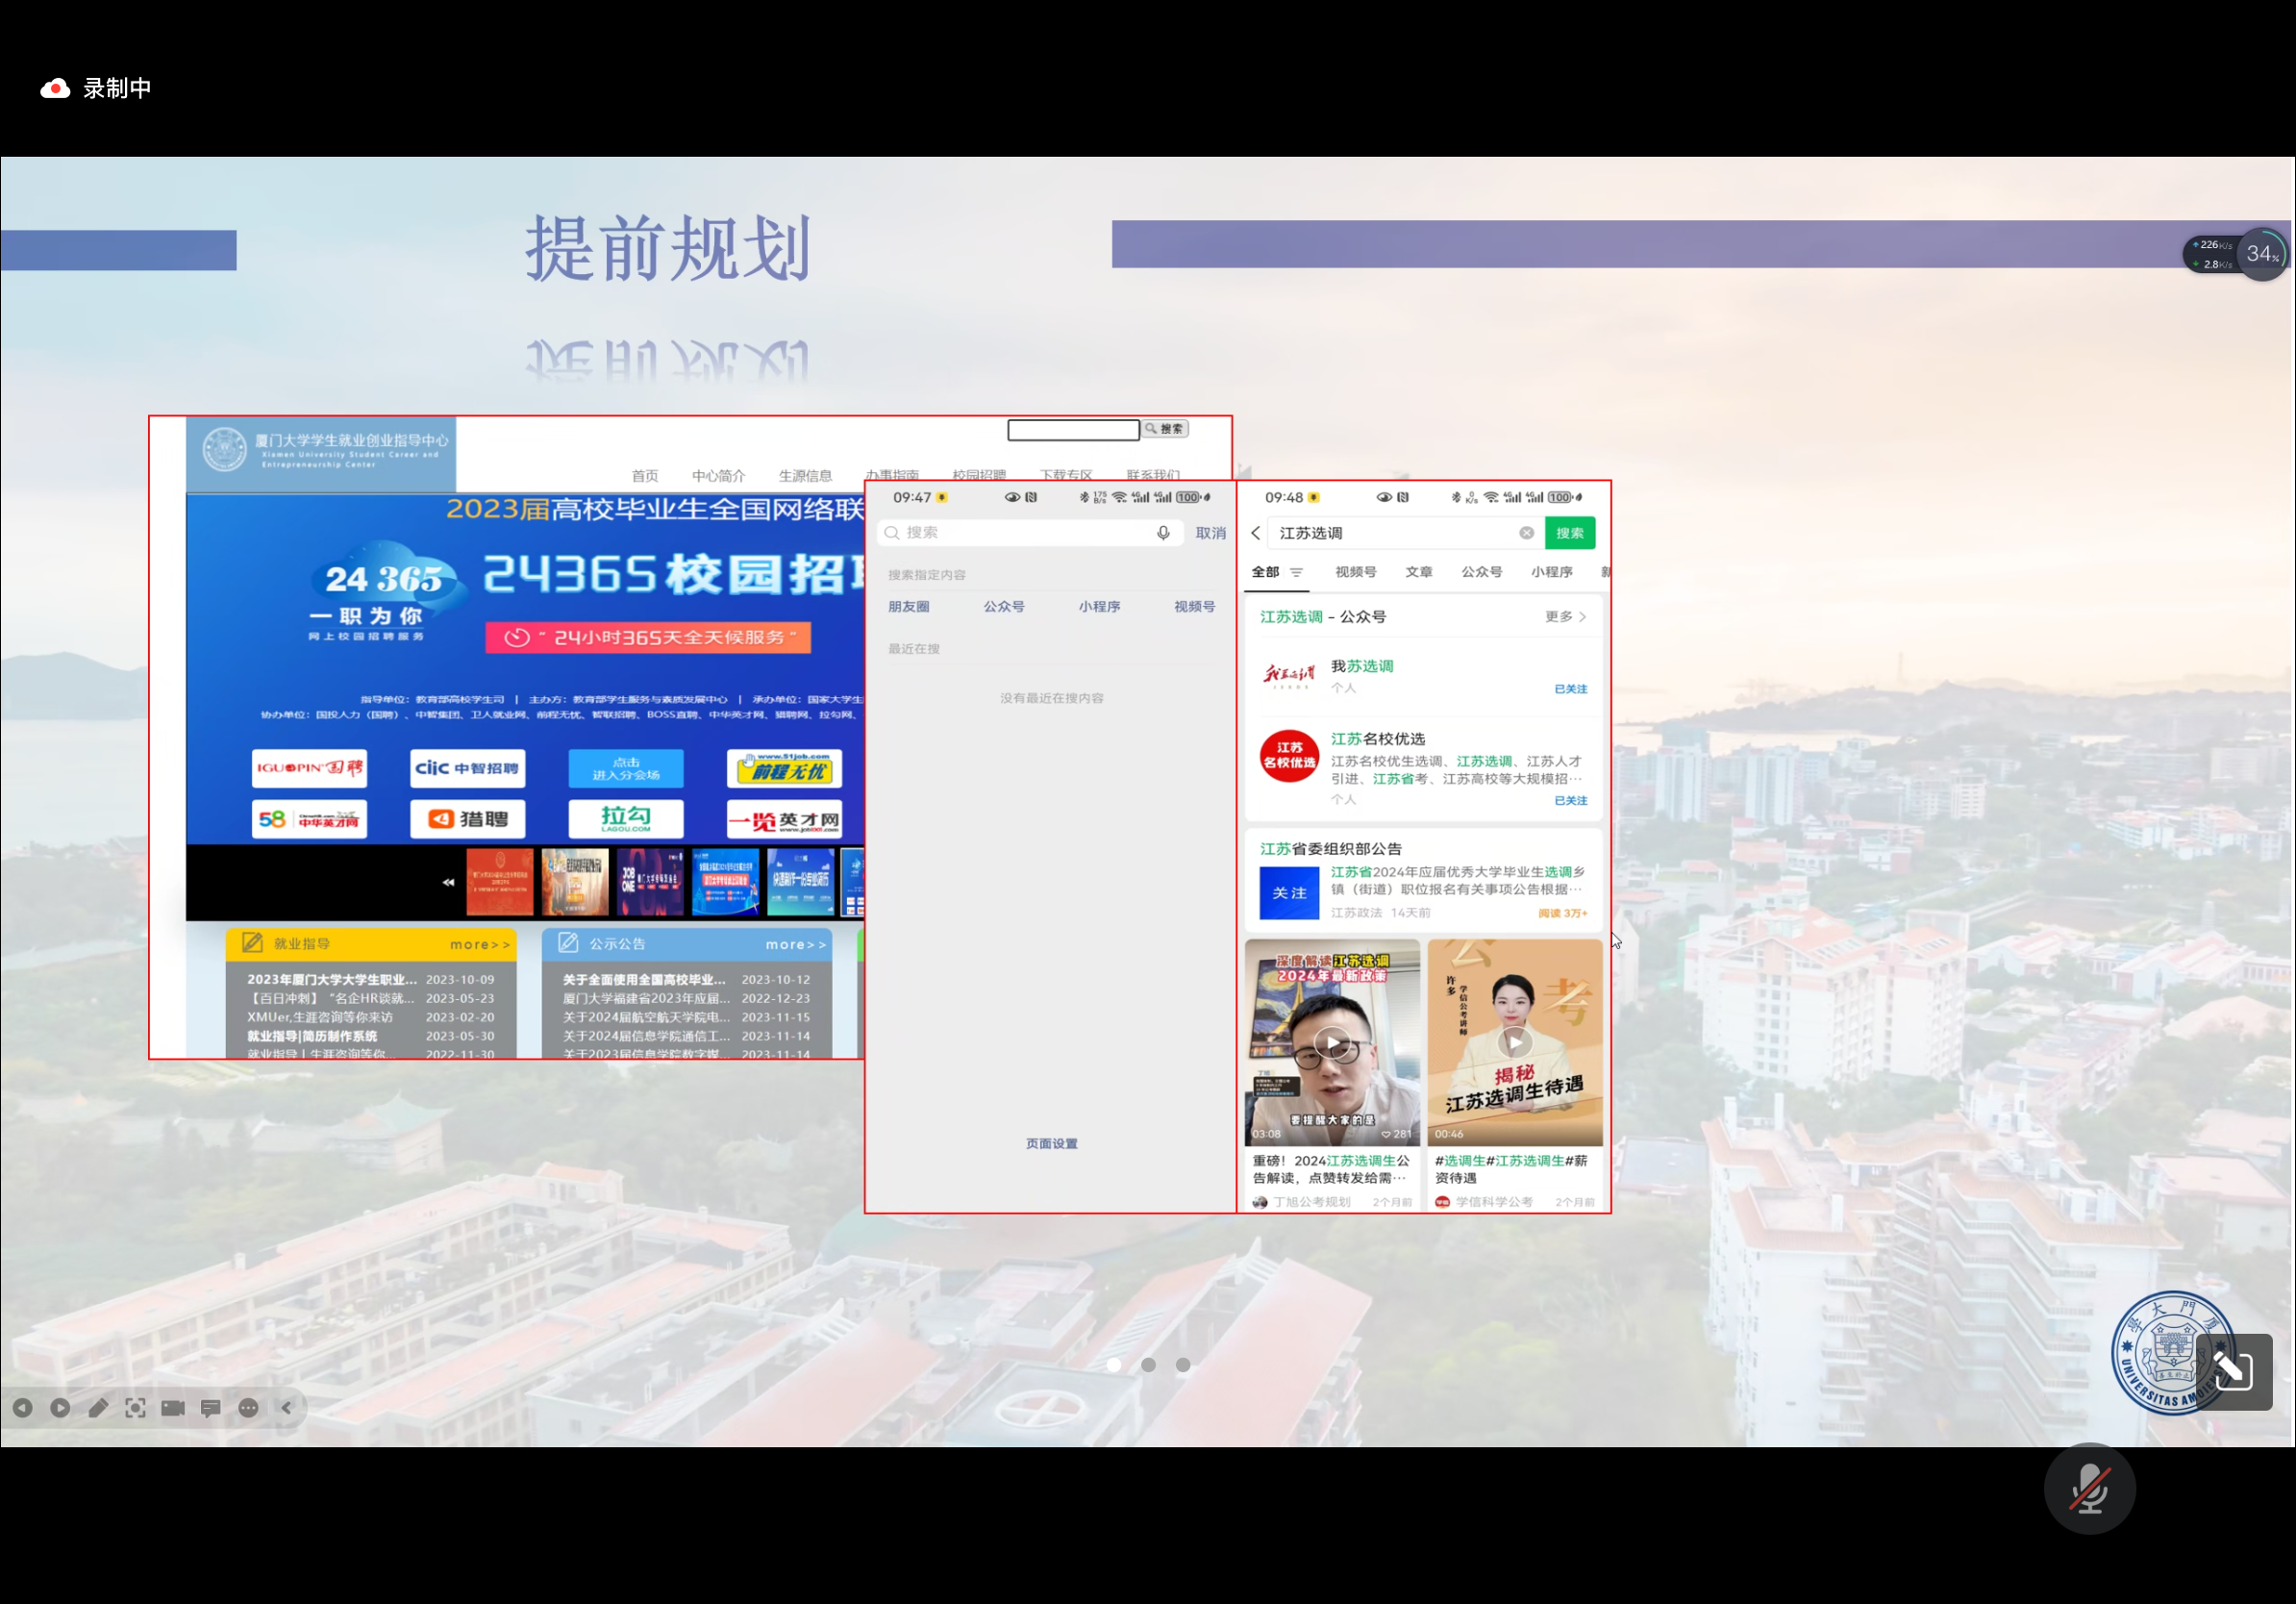The height and width of the screenshot is (1604, 2296).
Task: Click the focus/zoom frame icon
Action: tap(135, 1408)
